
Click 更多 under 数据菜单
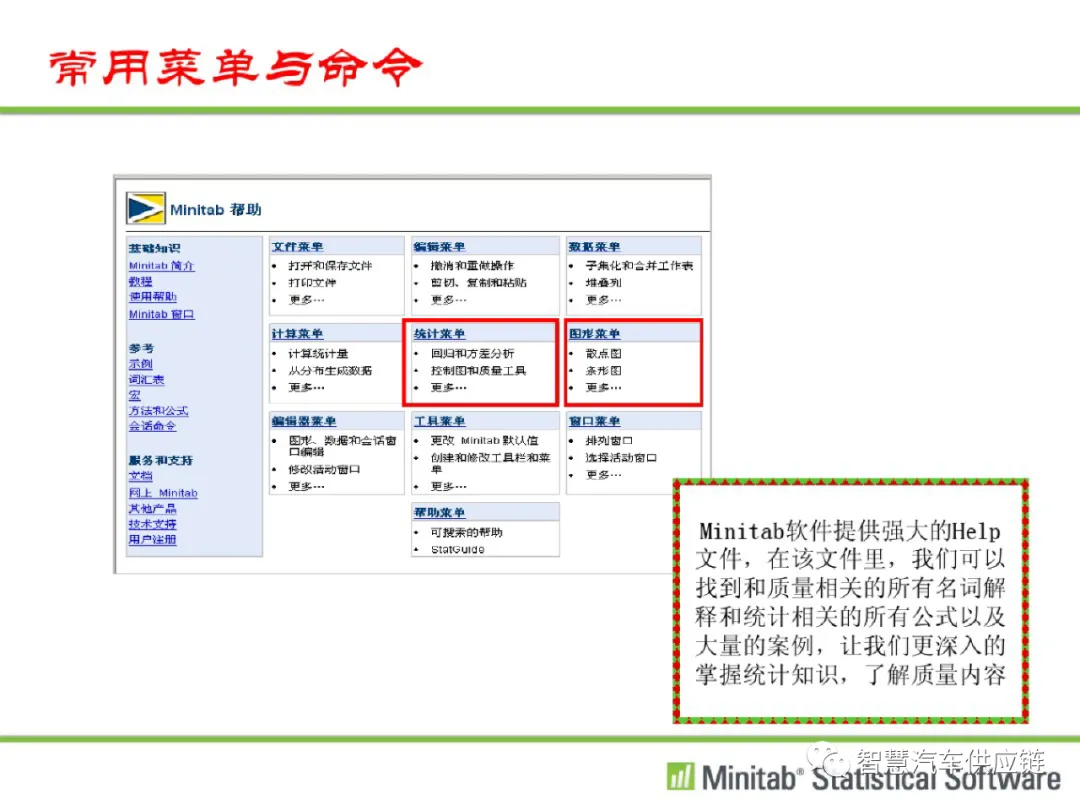click(x=603, y=300)
